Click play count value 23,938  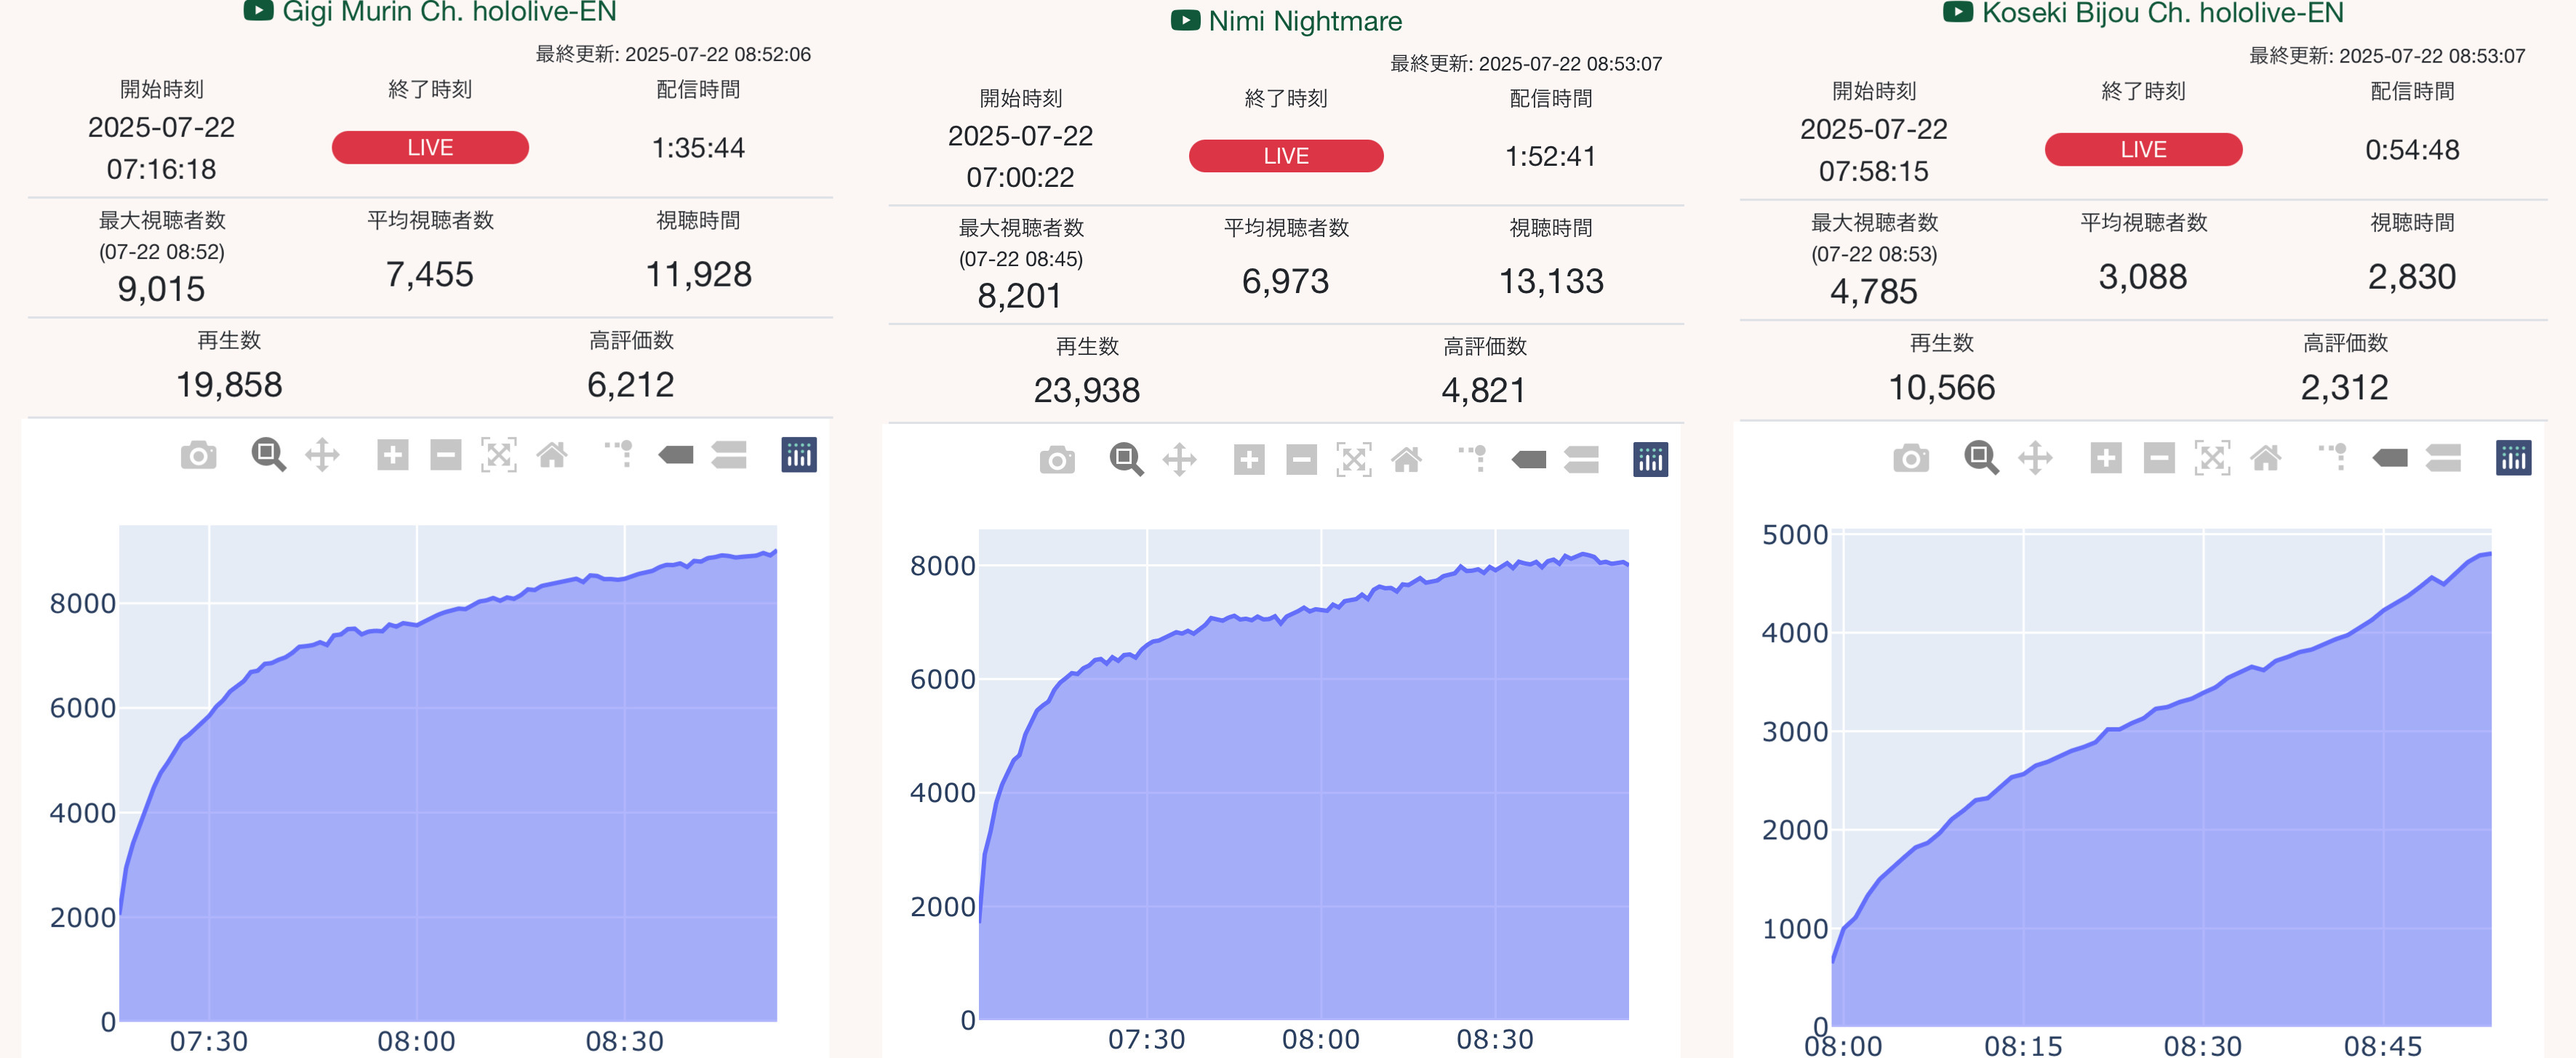point(1087,390)
